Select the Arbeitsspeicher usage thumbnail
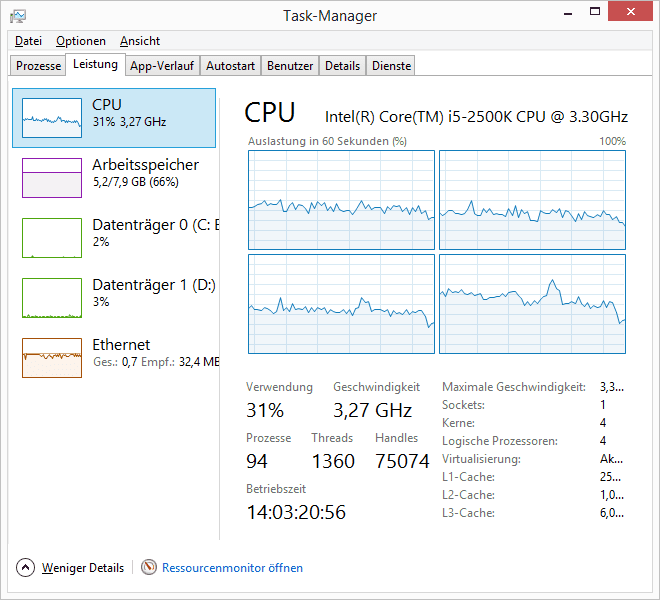The height and width of the screenshot is (605, 666). click(52, 177)
